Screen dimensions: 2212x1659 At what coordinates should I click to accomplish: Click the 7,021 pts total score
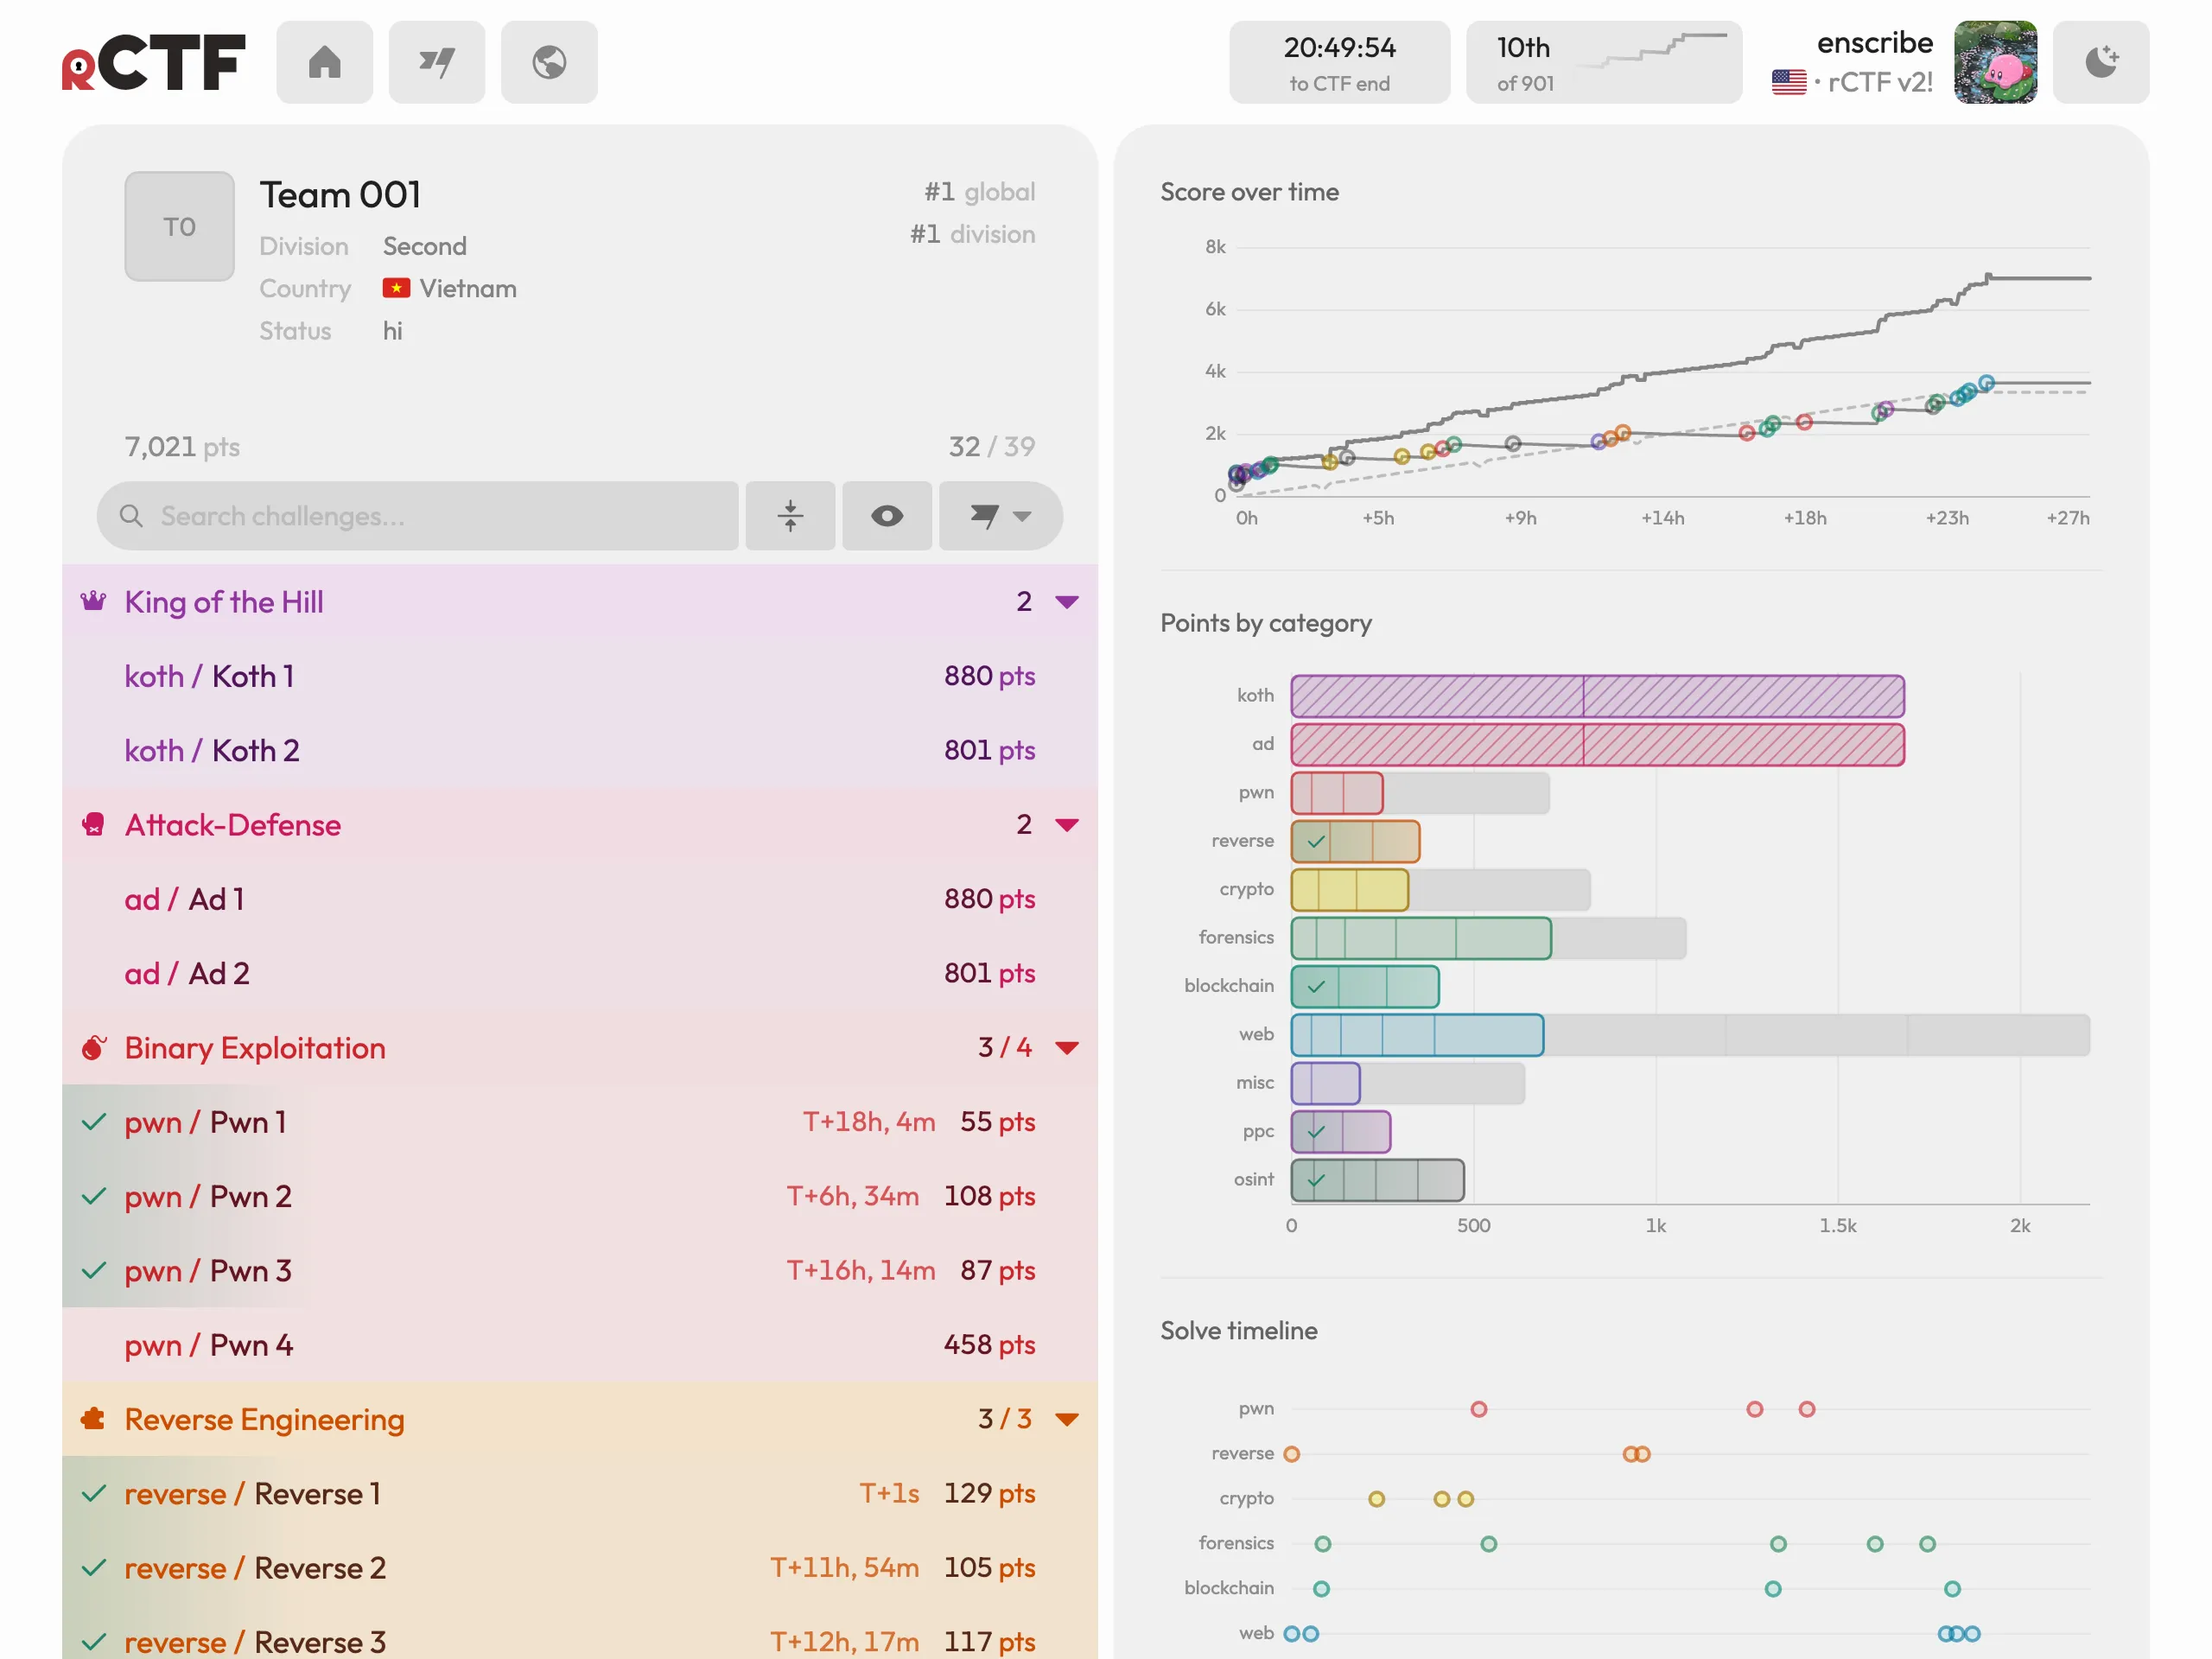[x=182, y=447]
